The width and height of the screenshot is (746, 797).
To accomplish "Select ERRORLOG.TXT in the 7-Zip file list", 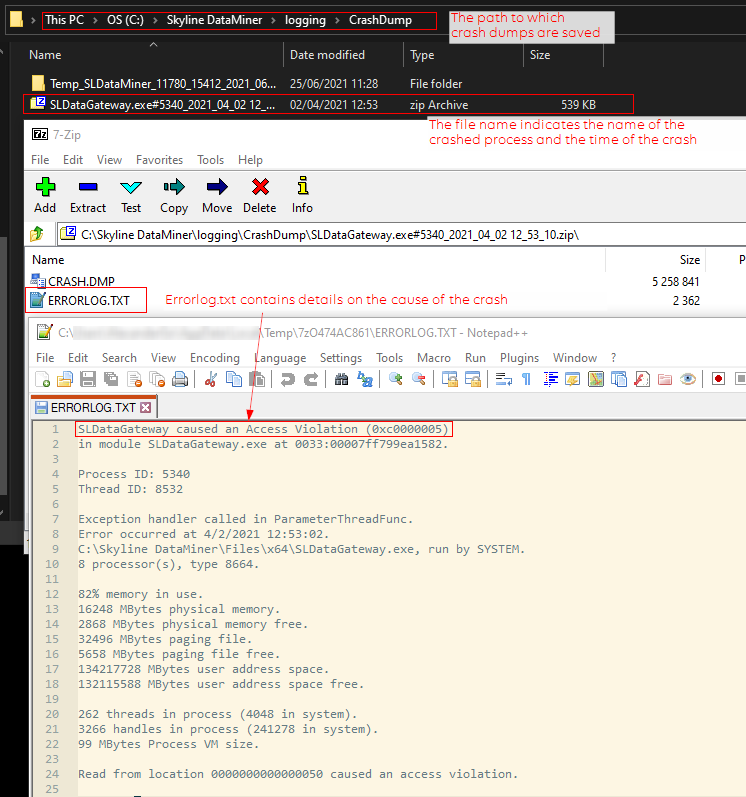I will [x=88, y=300].
